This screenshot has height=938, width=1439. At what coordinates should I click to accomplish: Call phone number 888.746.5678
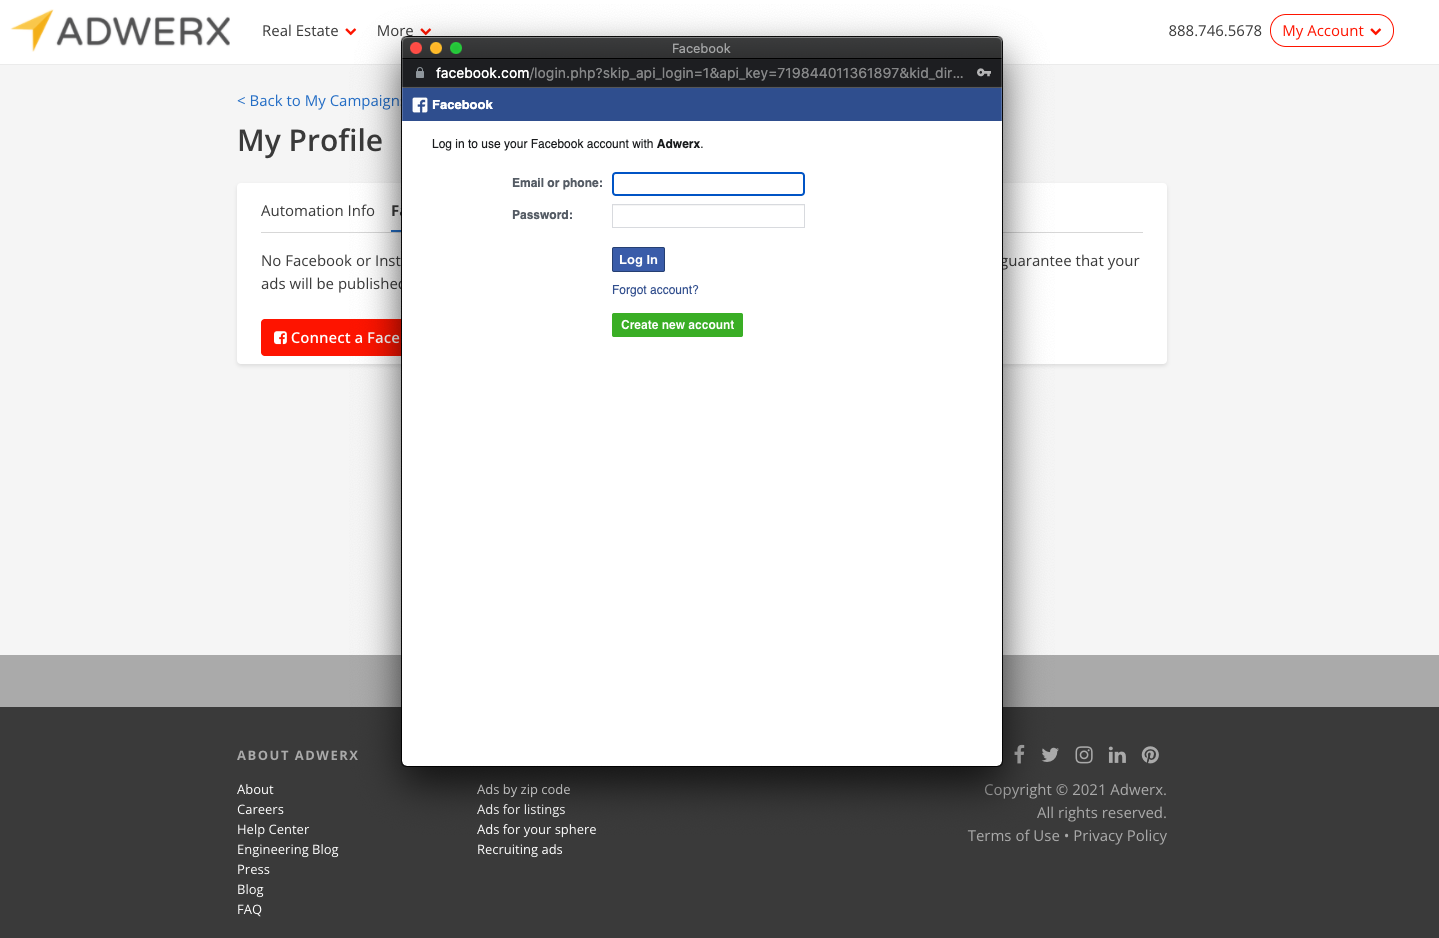point(1215,31)
